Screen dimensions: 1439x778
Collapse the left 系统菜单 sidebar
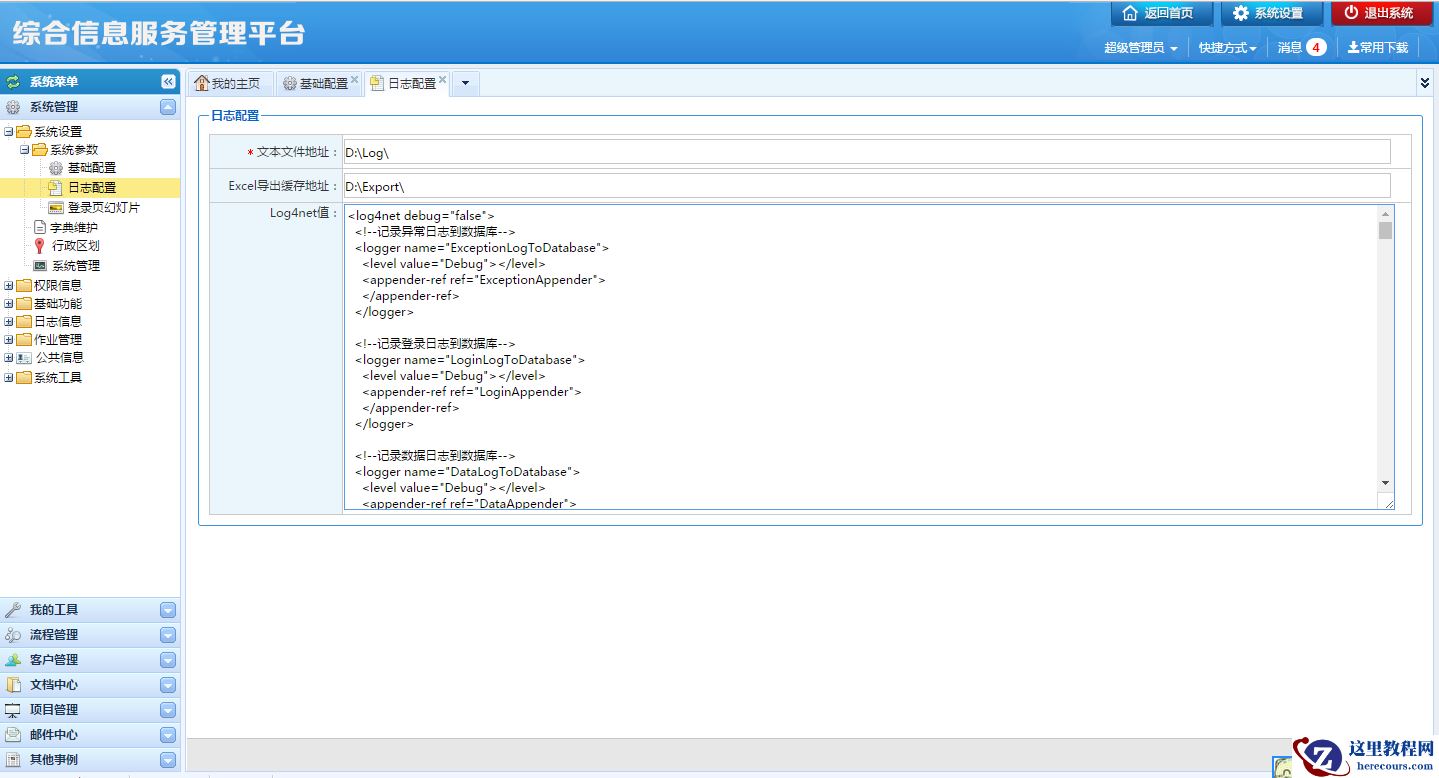[168, 82]
